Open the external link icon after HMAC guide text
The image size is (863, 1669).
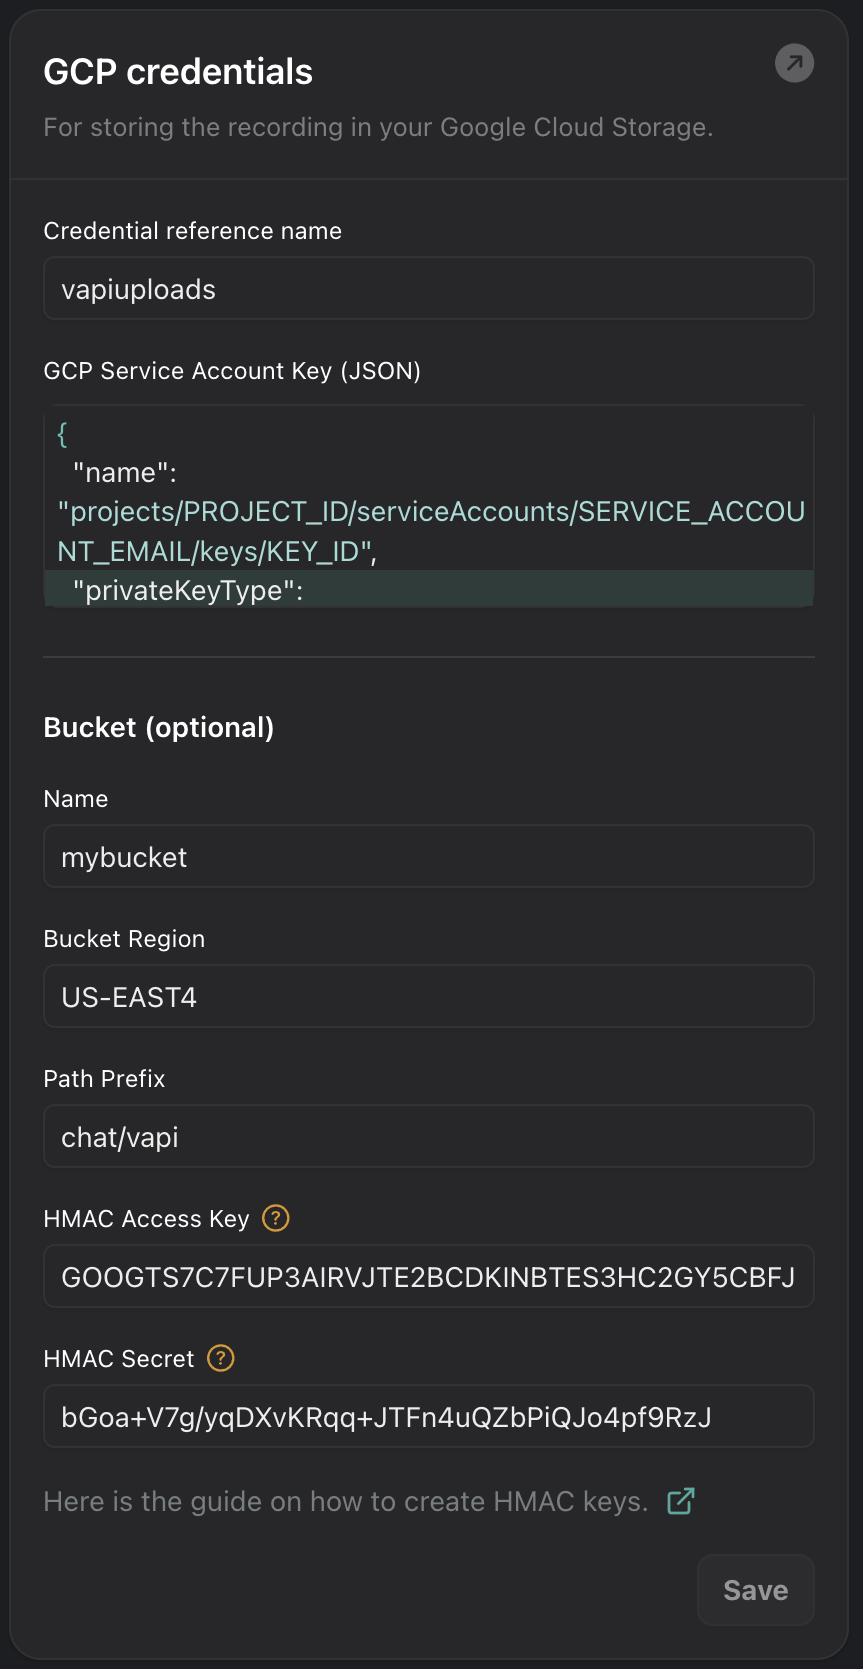[x=681, y=1501]
